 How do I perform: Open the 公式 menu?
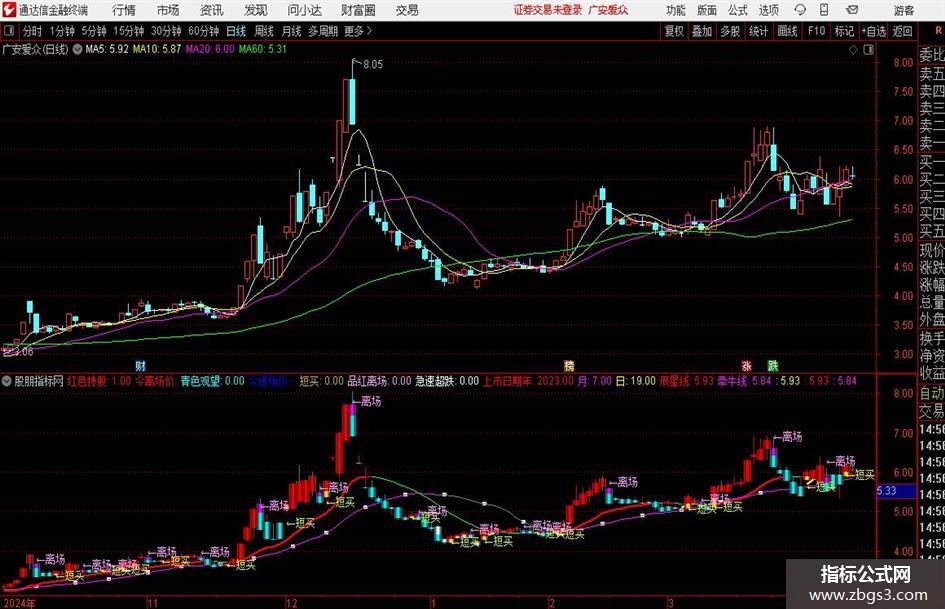[x=738, y=10]
